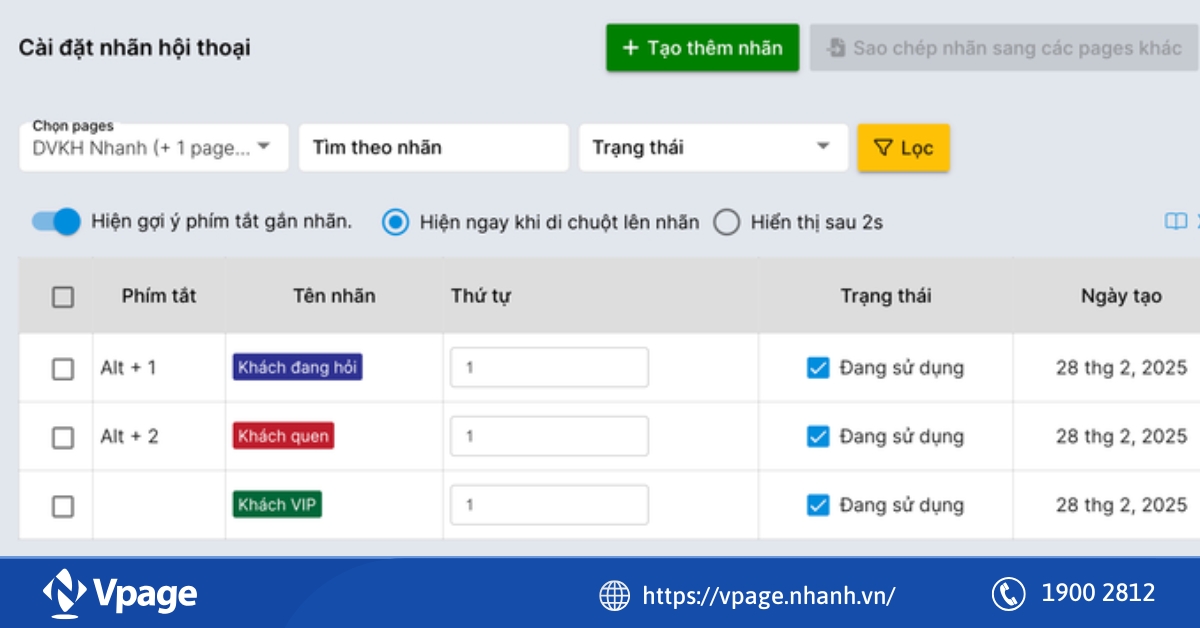Click the Tìm theo nhãn search field
1200x628 pixels.
pyautogui.click(x=433, y=147)
